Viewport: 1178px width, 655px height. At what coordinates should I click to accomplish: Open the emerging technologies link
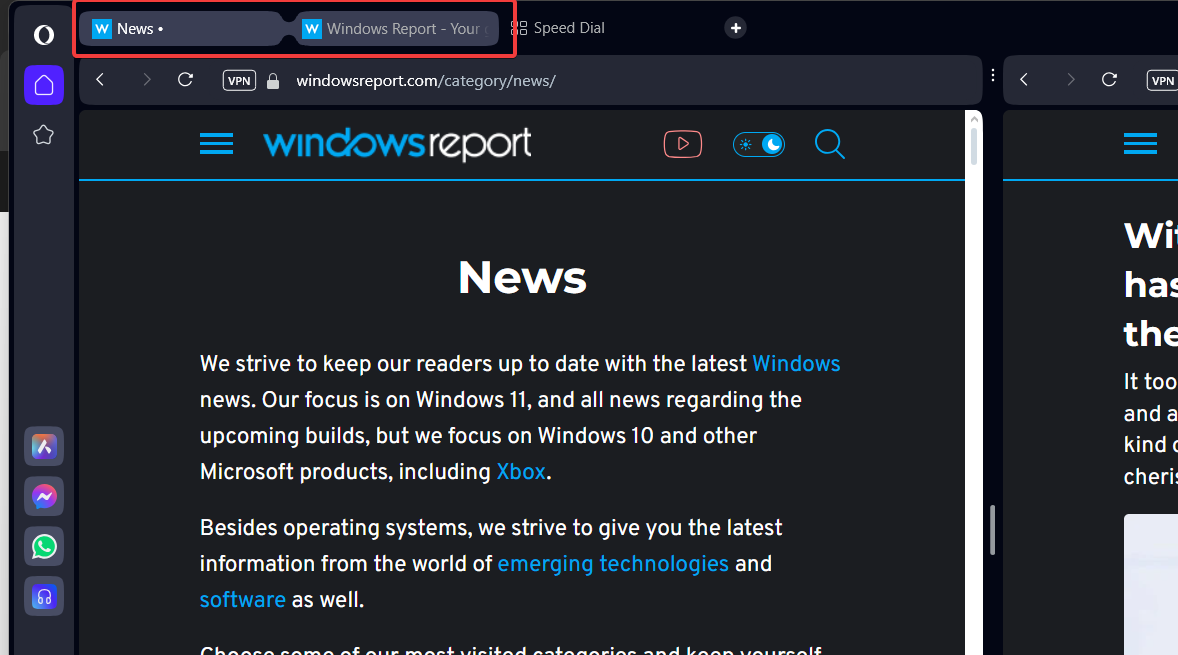point(613,563)
